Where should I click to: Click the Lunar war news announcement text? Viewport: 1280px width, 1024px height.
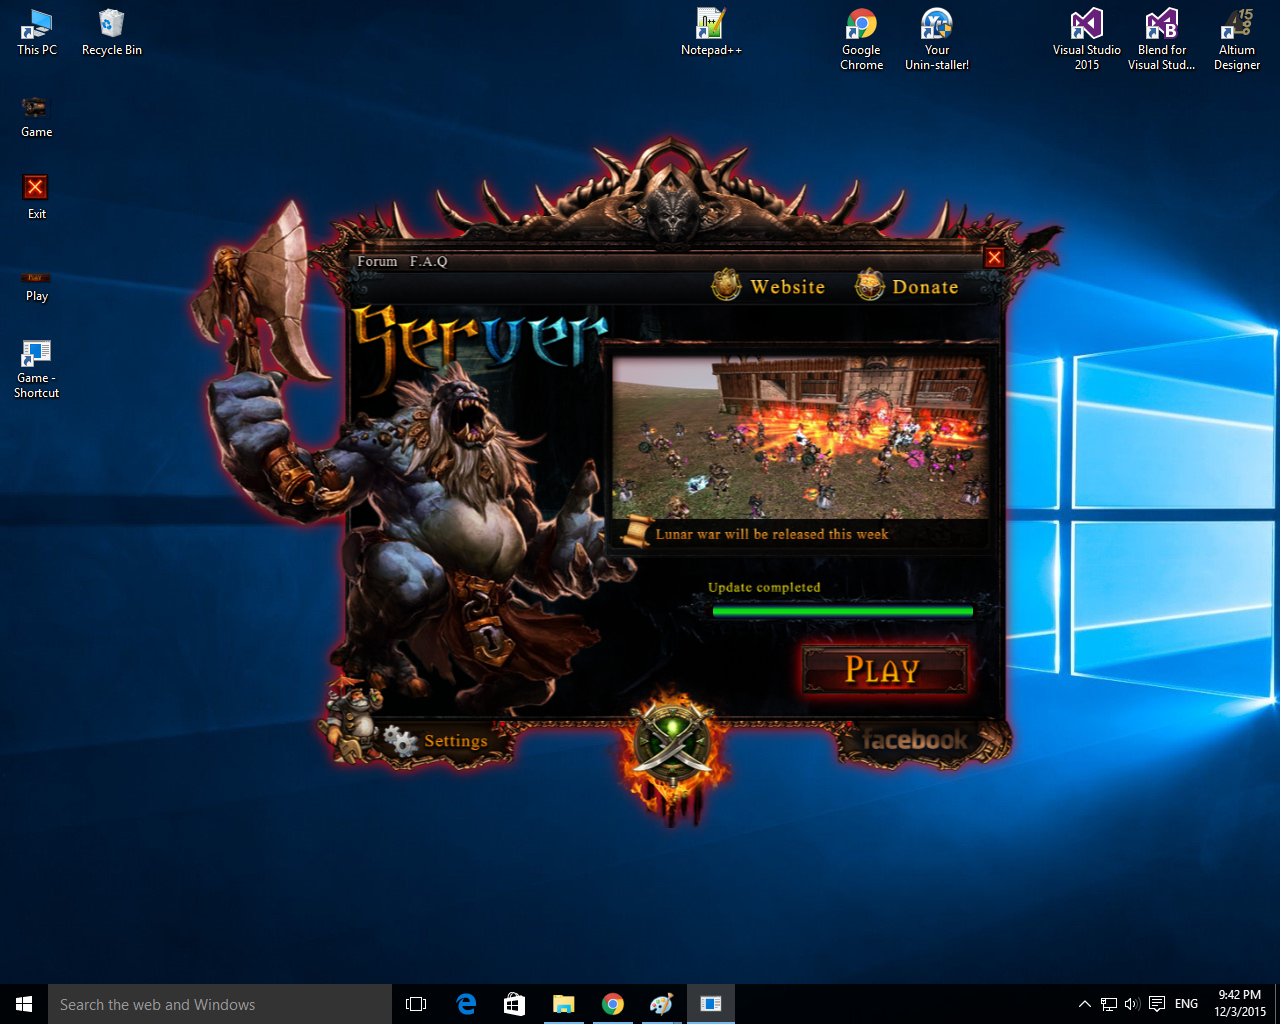pos(772,534)
